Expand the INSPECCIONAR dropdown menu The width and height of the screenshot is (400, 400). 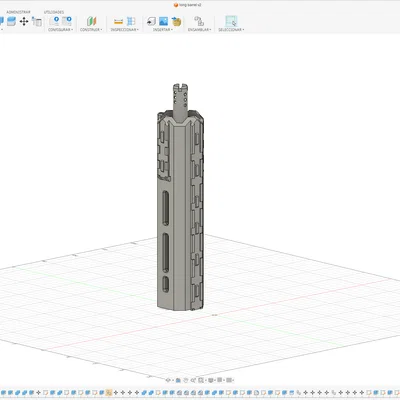(124, 30)
